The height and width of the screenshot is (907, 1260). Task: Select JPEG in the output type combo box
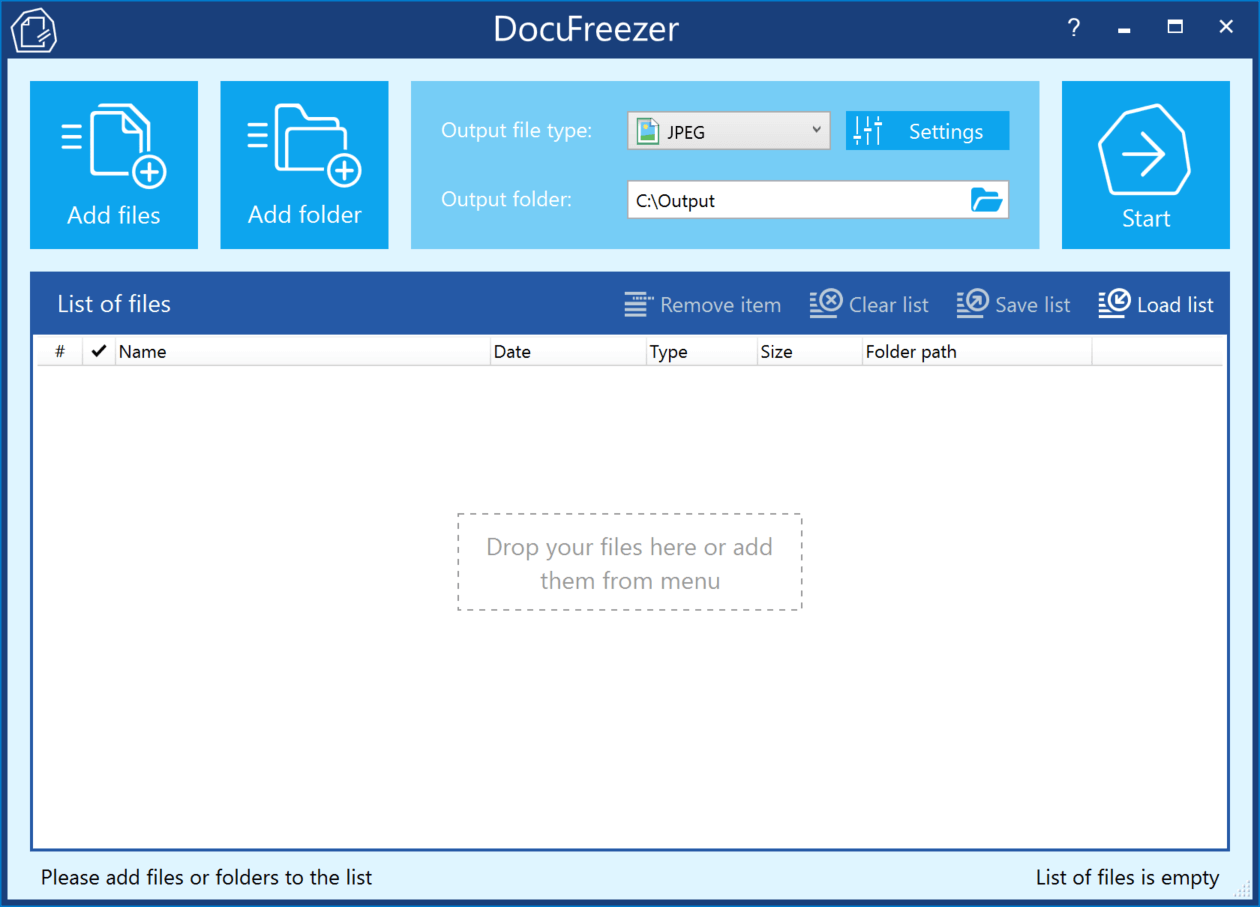coord(728,130)
